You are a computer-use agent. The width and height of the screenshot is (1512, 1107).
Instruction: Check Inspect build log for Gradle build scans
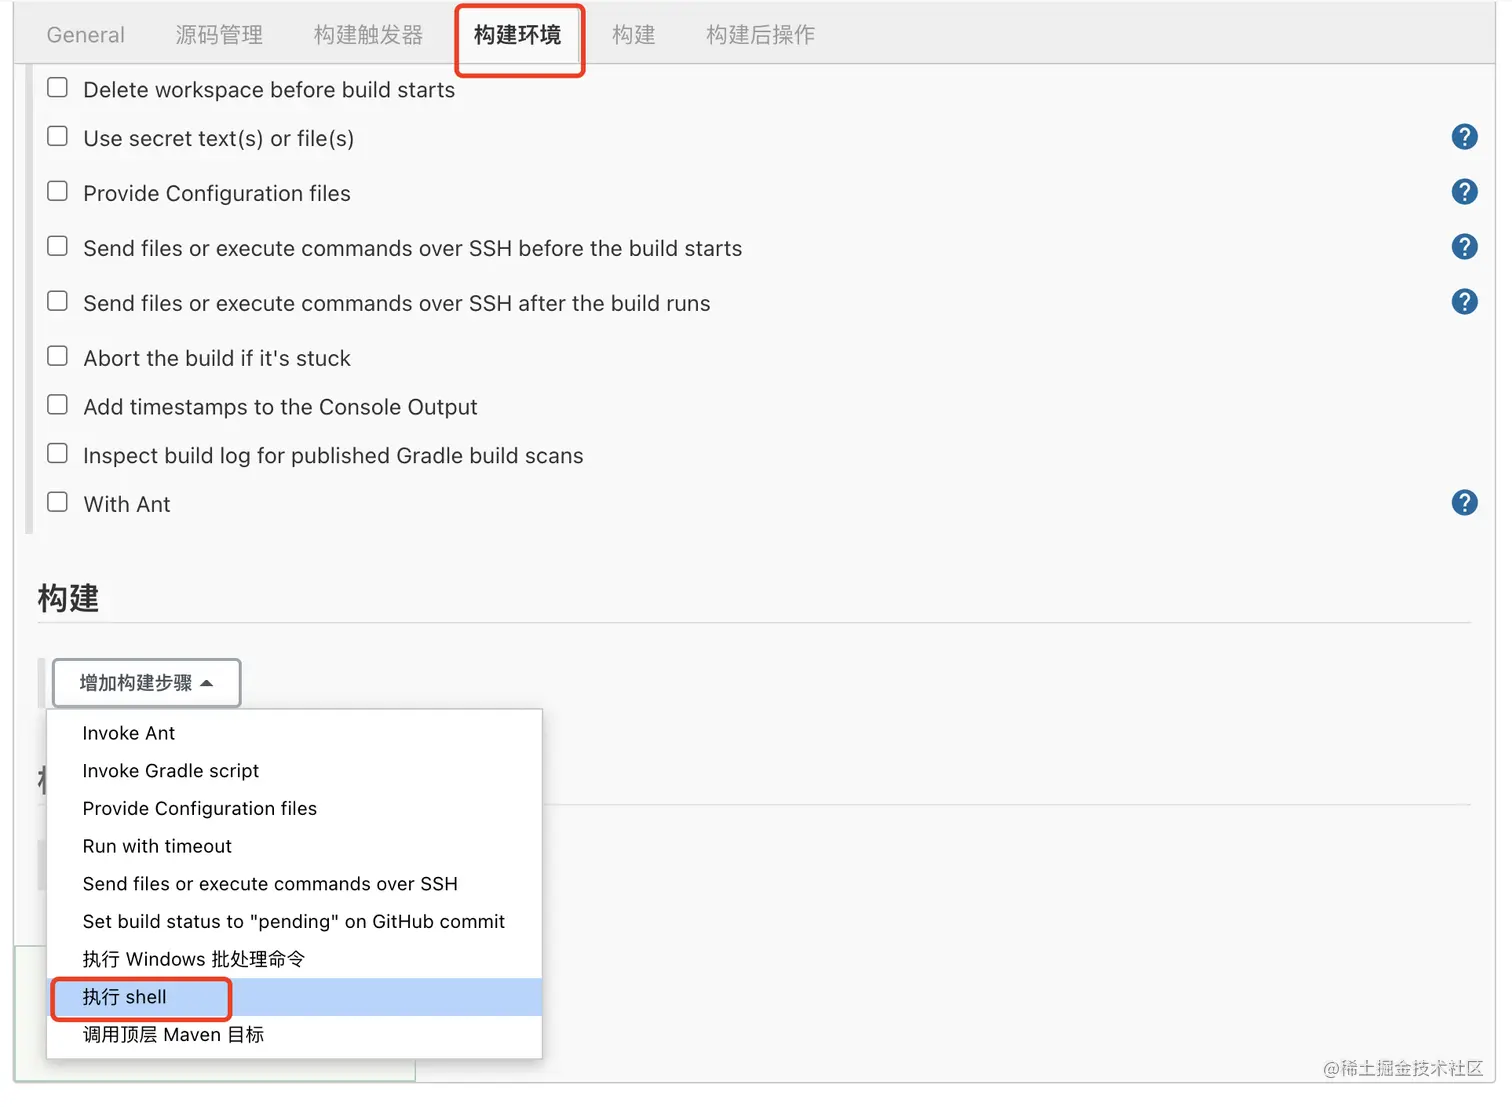pos(58,453)
